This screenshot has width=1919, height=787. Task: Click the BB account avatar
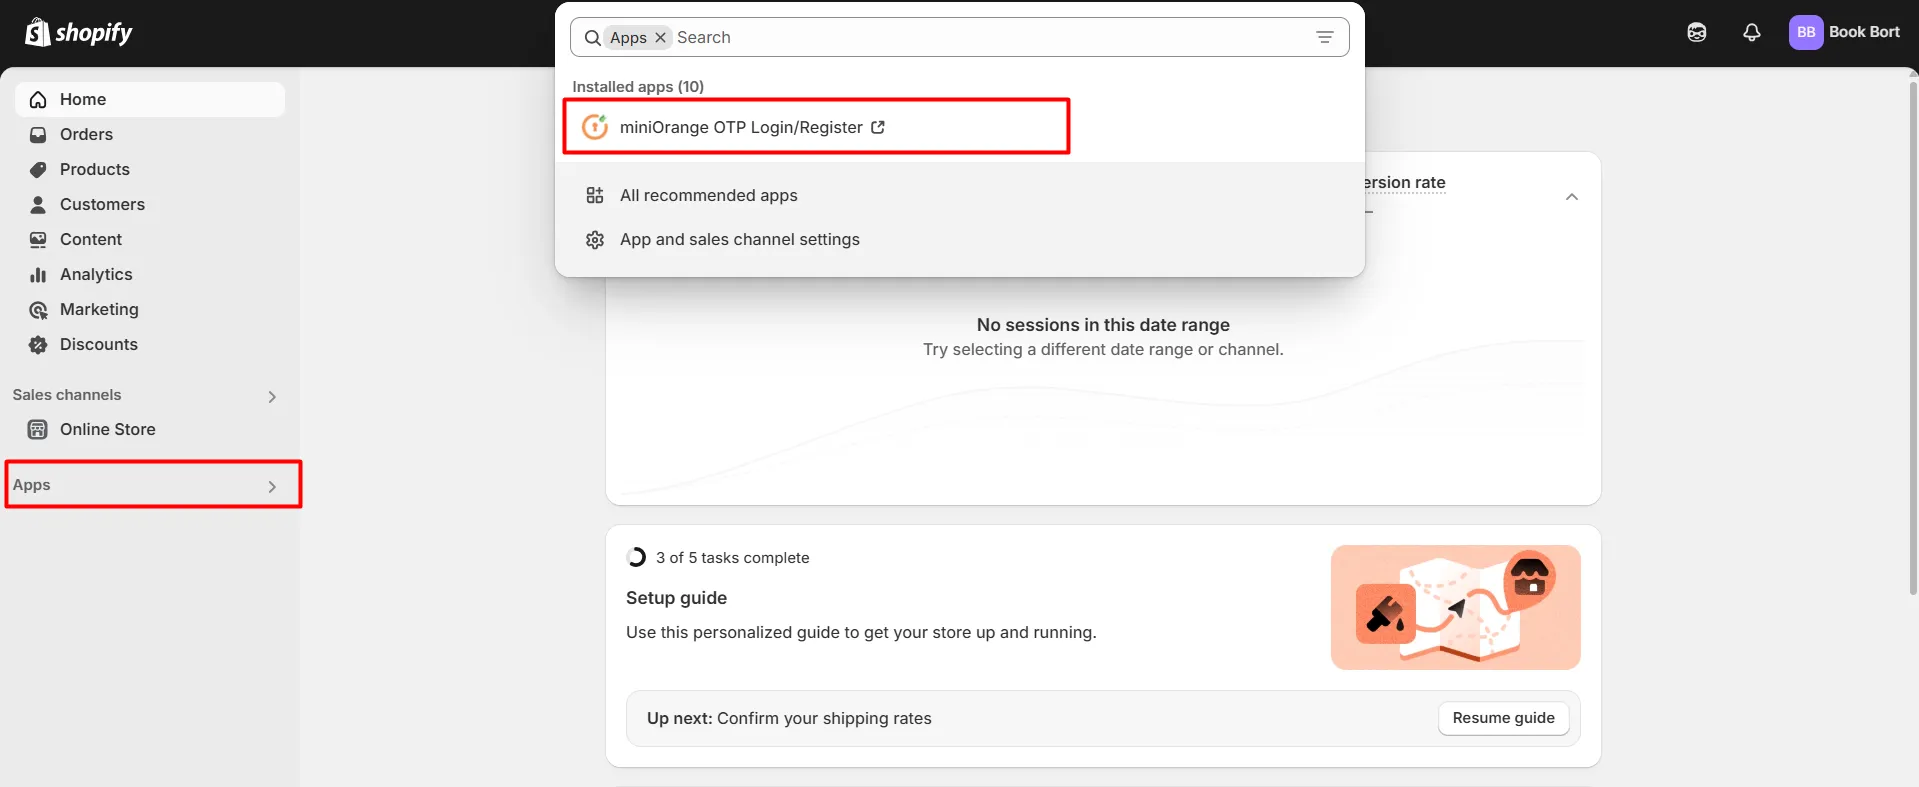[1805, 32]
